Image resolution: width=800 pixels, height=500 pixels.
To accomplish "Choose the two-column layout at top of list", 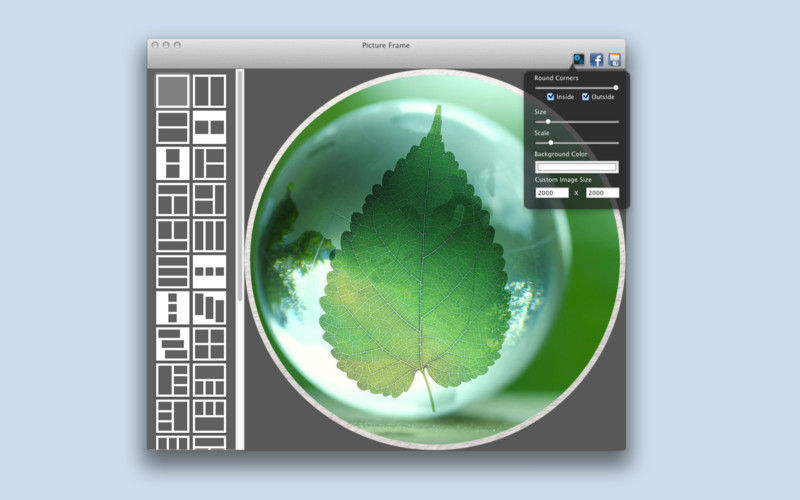I will (x=209, y=91).
